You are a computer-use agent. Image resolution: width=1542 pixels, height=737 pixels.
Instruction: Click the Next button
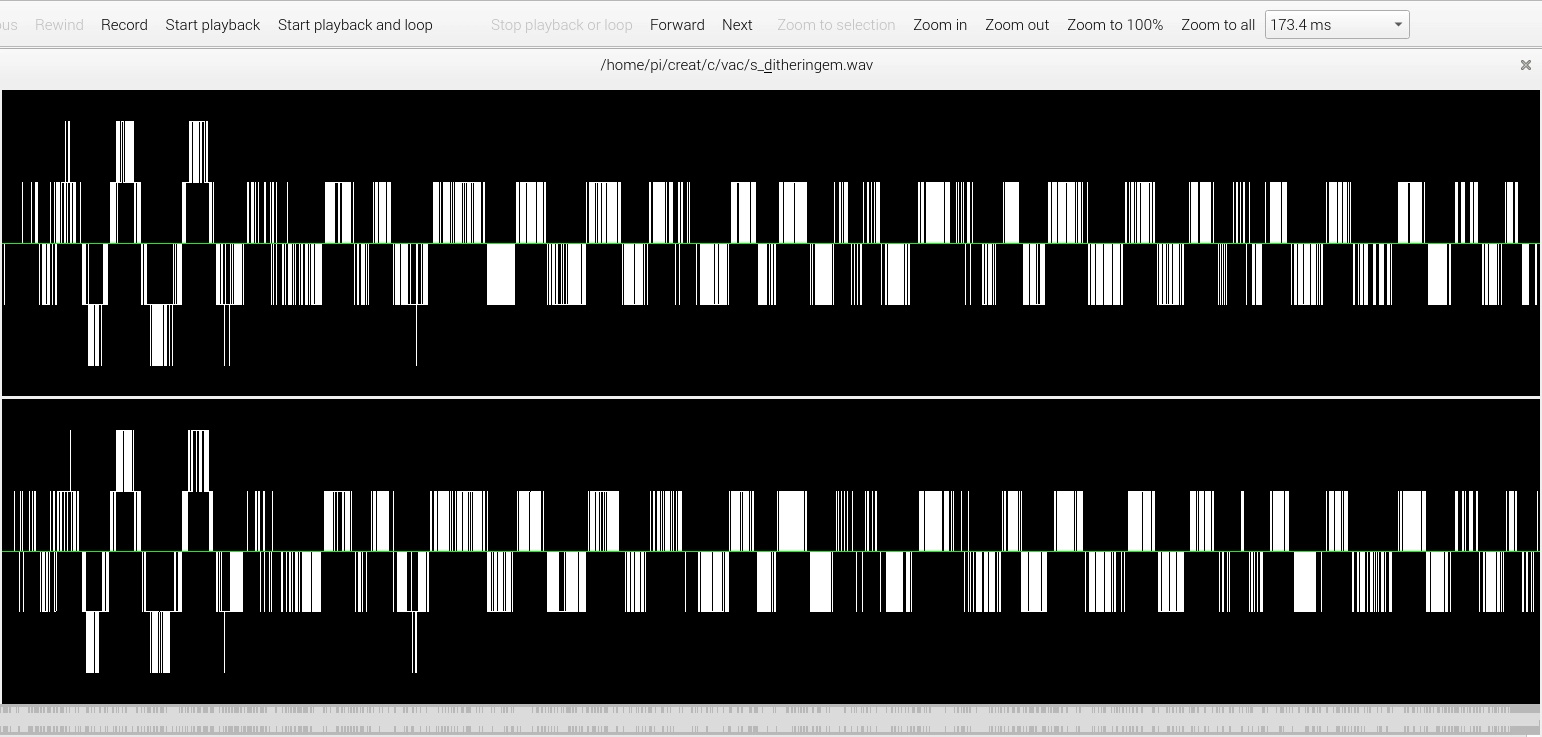click(737, 25)
